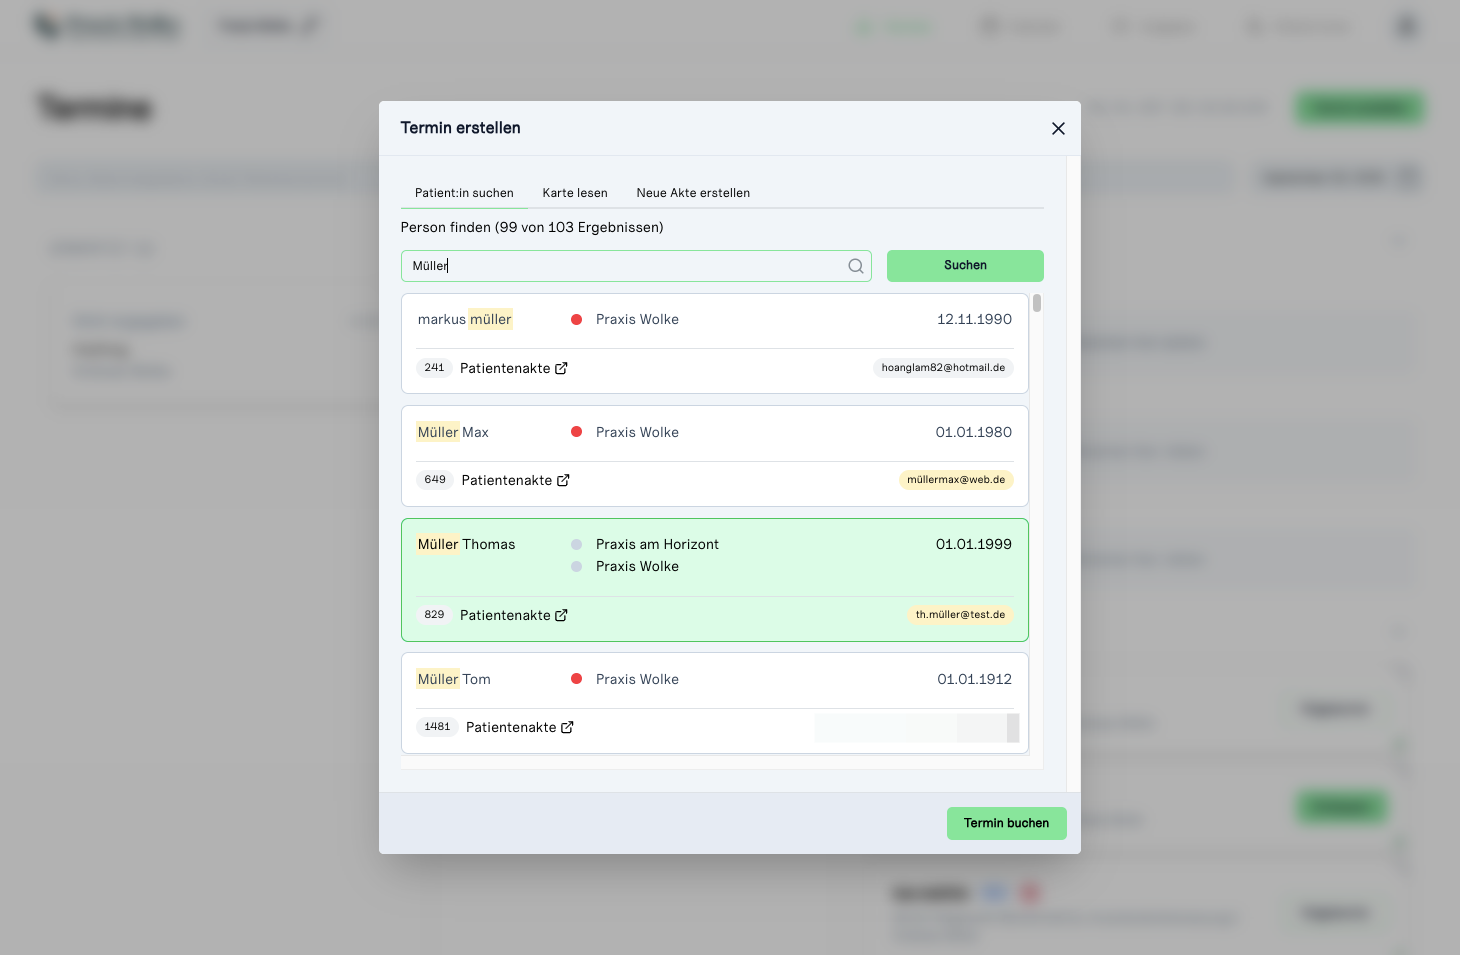Click birthdate 12.11.1990
This screenshot has height=955, width=1460.
(974, 320)
